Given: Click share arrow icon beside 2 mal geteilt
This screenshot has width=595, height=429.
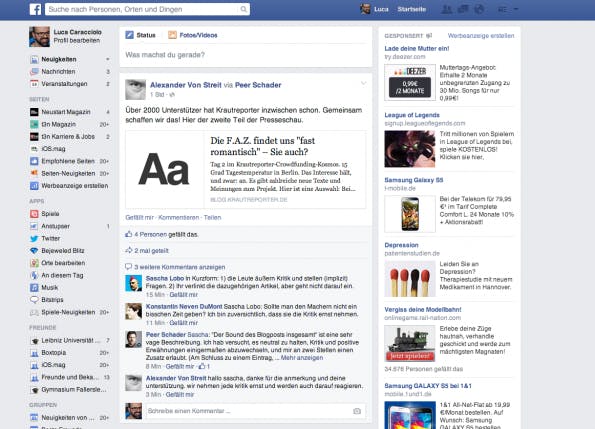Looking at the screenshot, I should click(x=129, y=250).
